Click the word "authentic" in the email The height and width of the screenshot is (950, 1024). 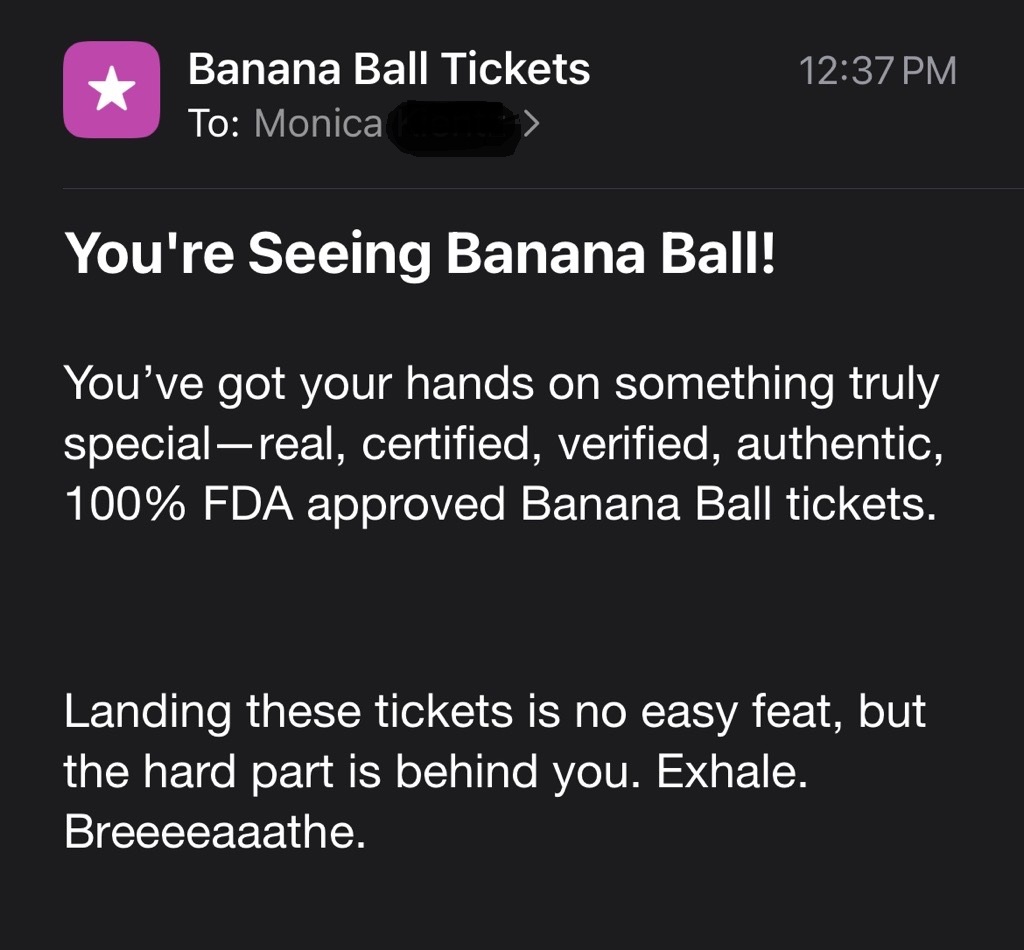[837, 445]
